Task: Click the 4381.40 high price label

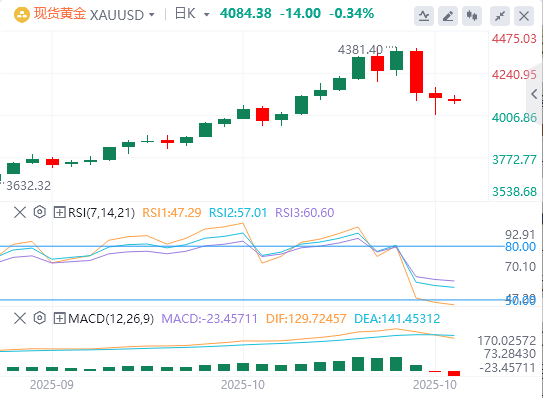Action: tap(360, 50)
